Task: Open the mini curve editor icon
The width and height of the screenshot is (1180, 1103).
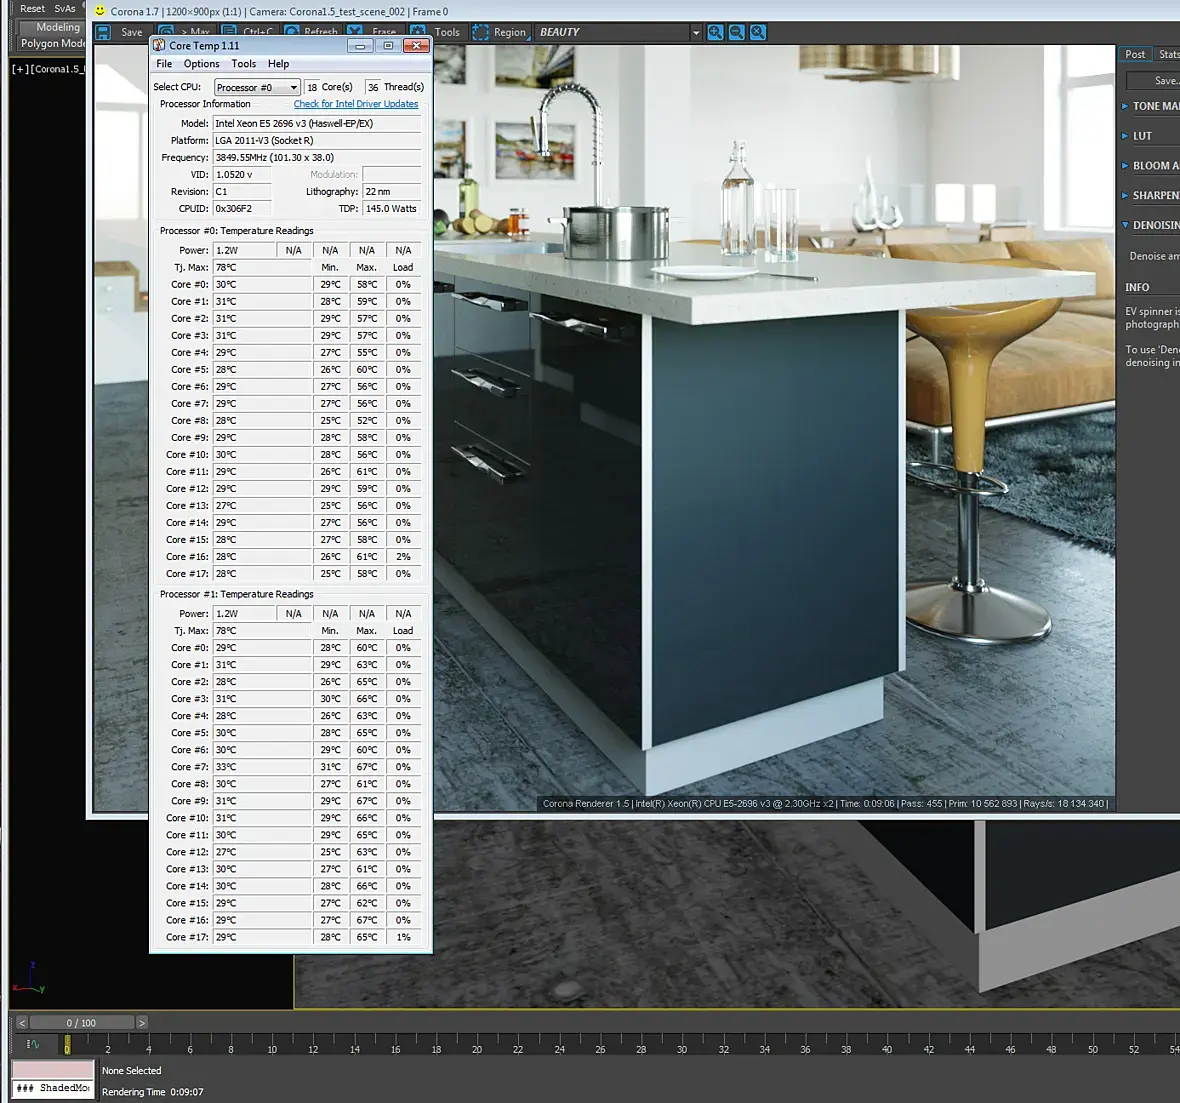Action: 33,1044
